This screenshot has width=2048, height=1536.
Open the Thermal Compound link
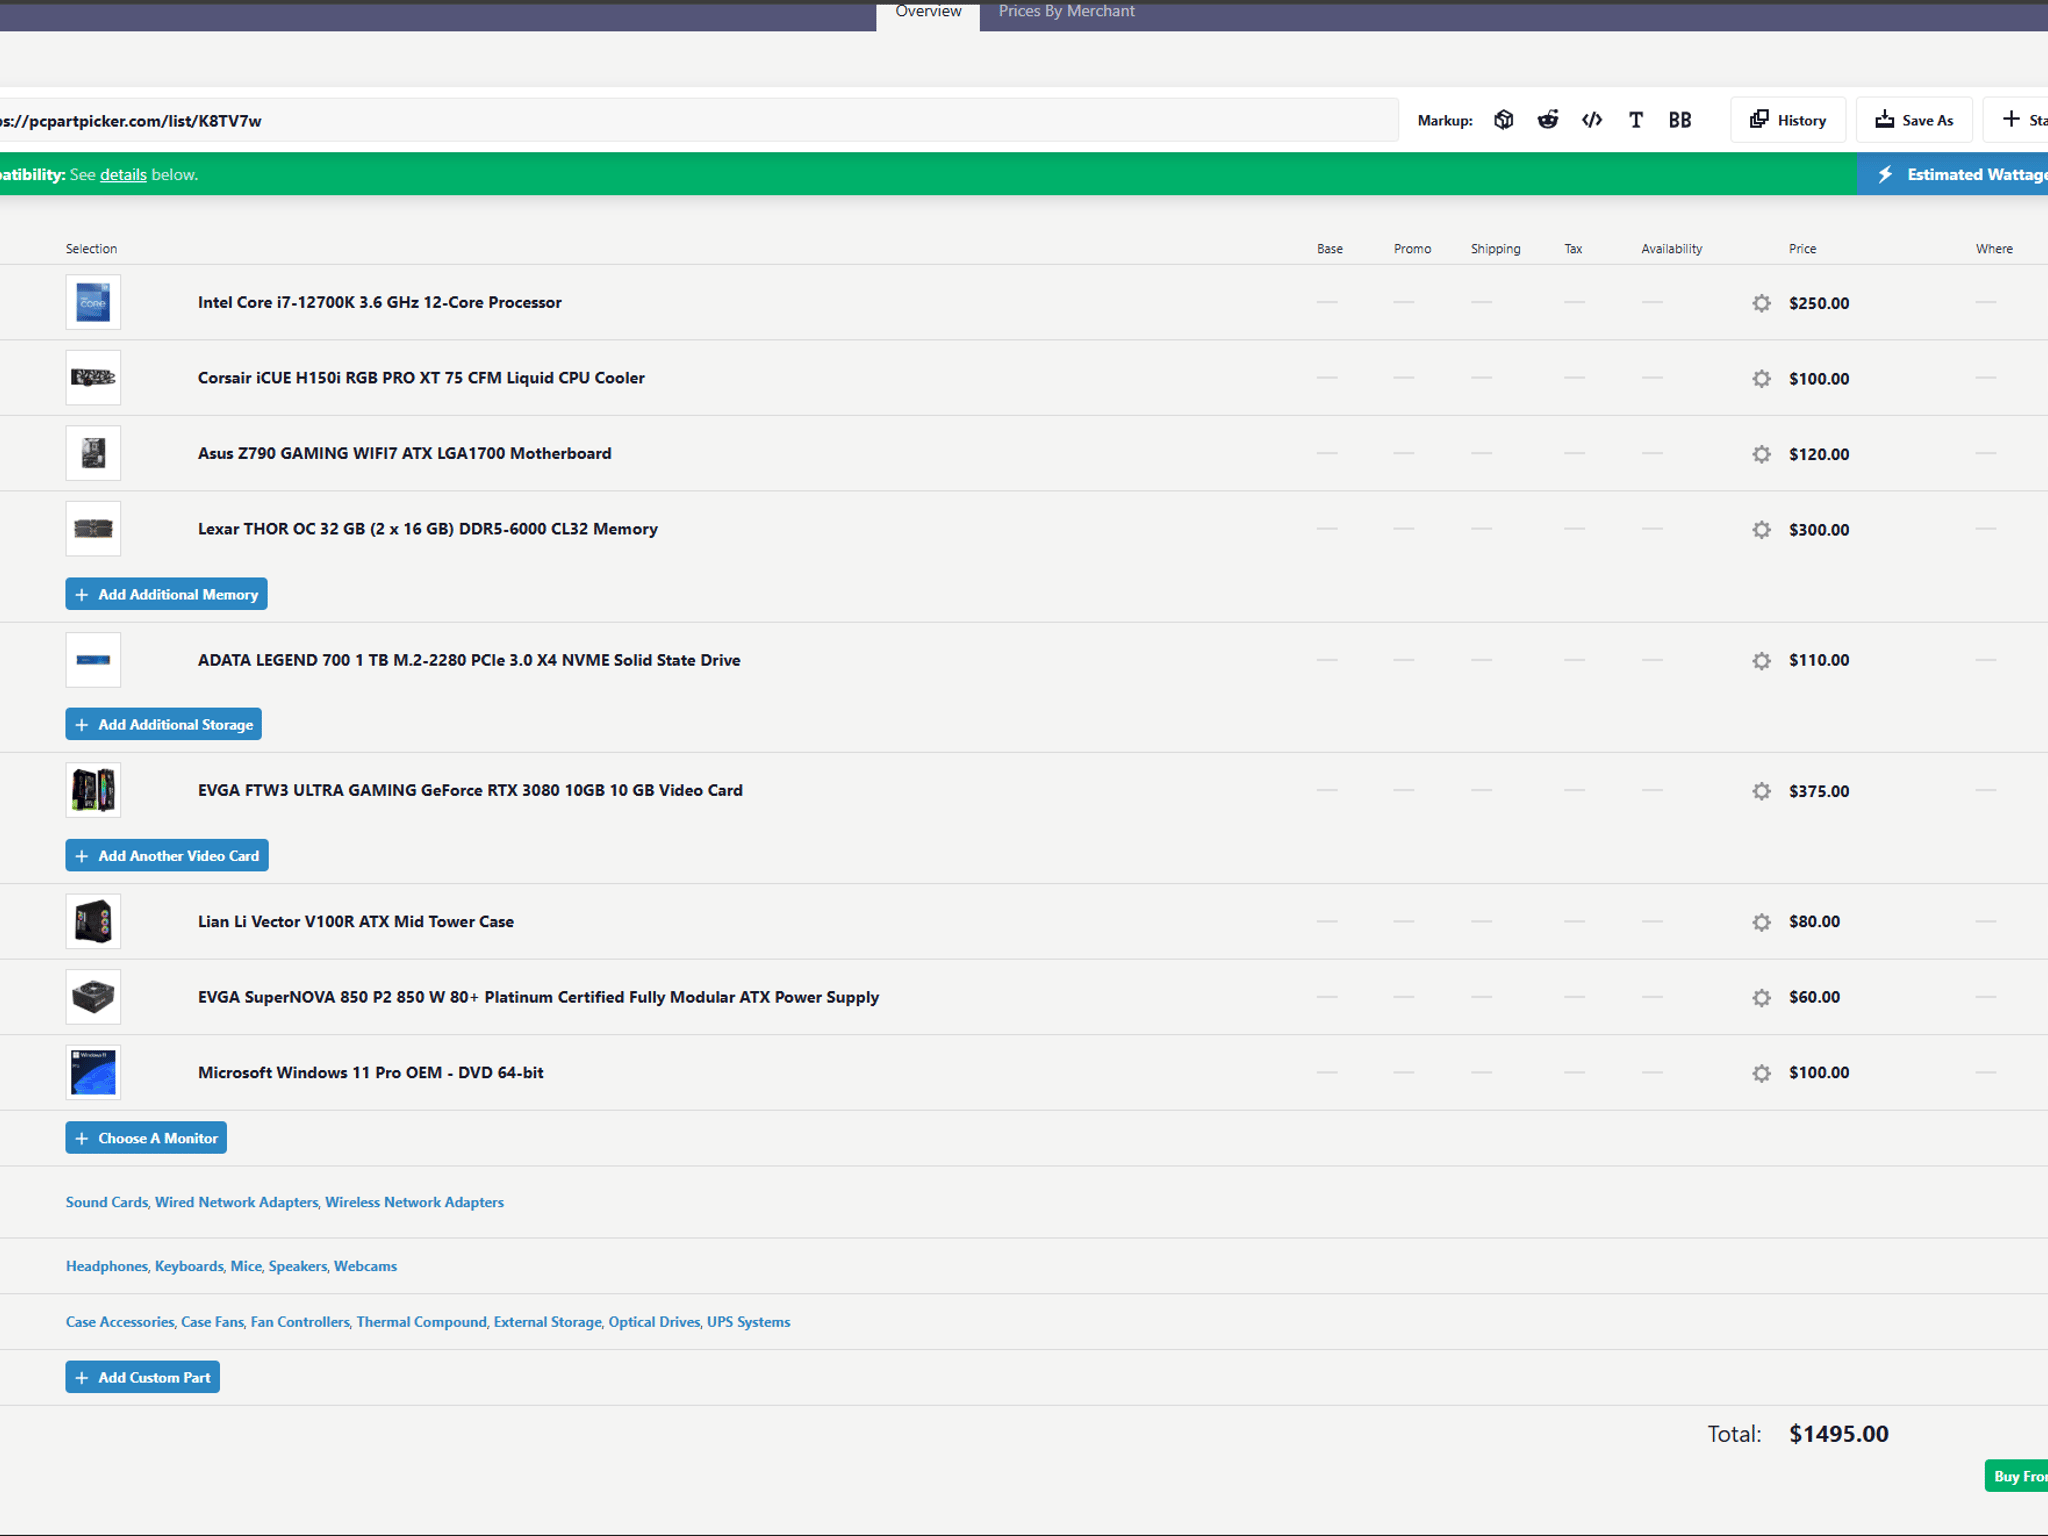tap(422, 1322)
